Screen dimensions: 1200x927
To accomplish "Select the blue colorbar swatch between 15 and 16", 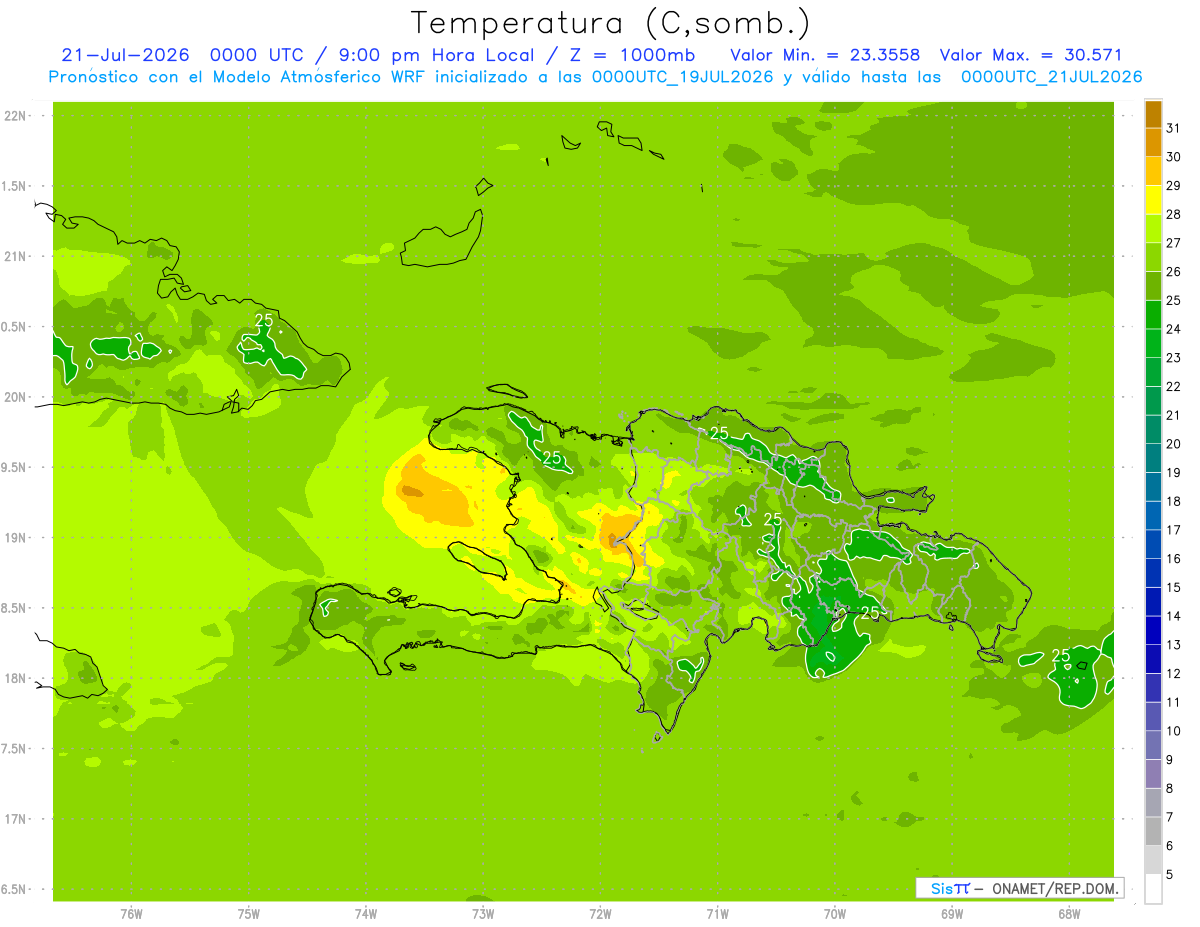I will pos(1153,573).
